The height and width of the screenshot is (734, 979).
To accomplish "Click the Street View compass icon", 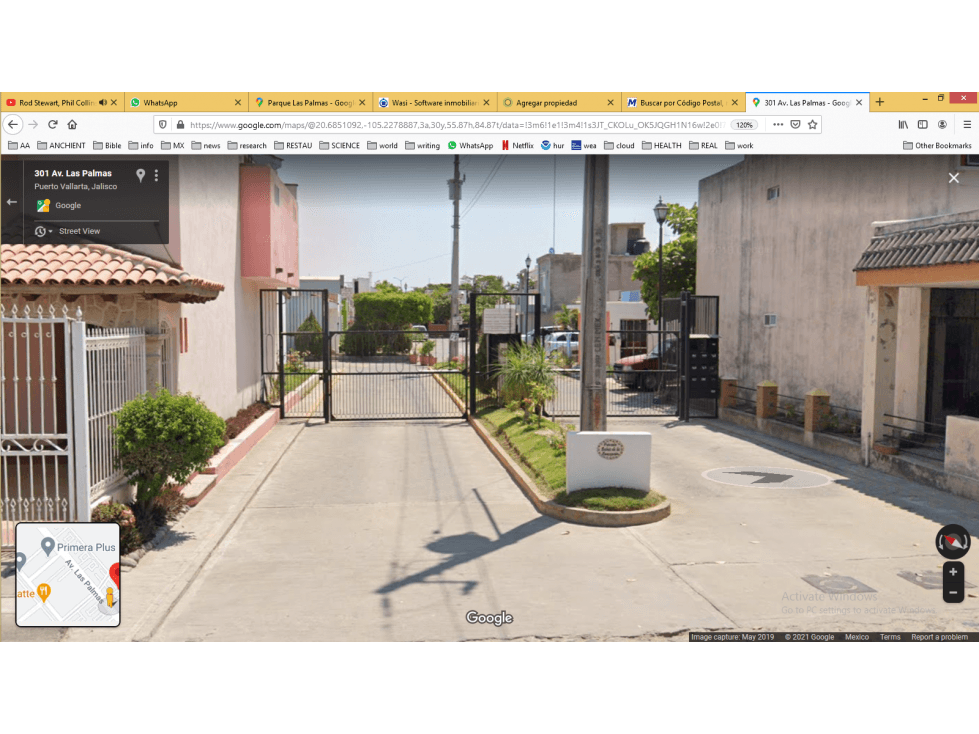I will [x=952, y=541].
